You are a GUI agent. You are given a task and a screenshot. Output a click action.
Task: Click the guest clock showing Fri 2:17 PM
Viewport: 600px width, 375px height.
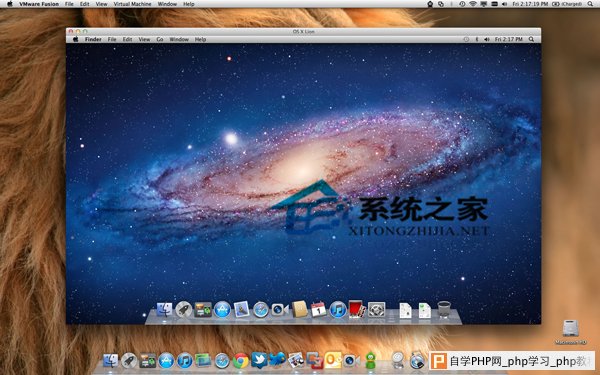pyautogui.click(x=509, y=39)
